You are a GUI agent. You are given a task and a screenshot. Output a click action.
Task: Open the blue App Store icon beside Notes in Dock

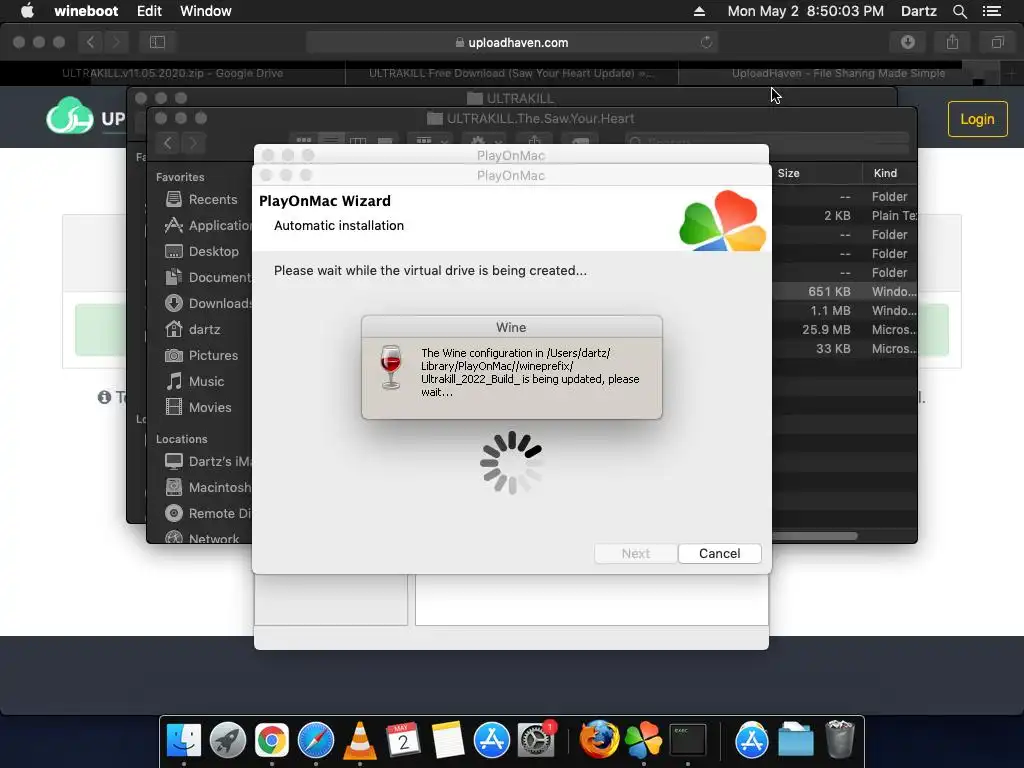(x=492, y=741)
